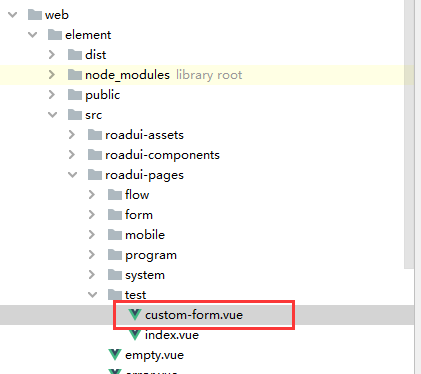Select the flow folder name

[137, 195]
